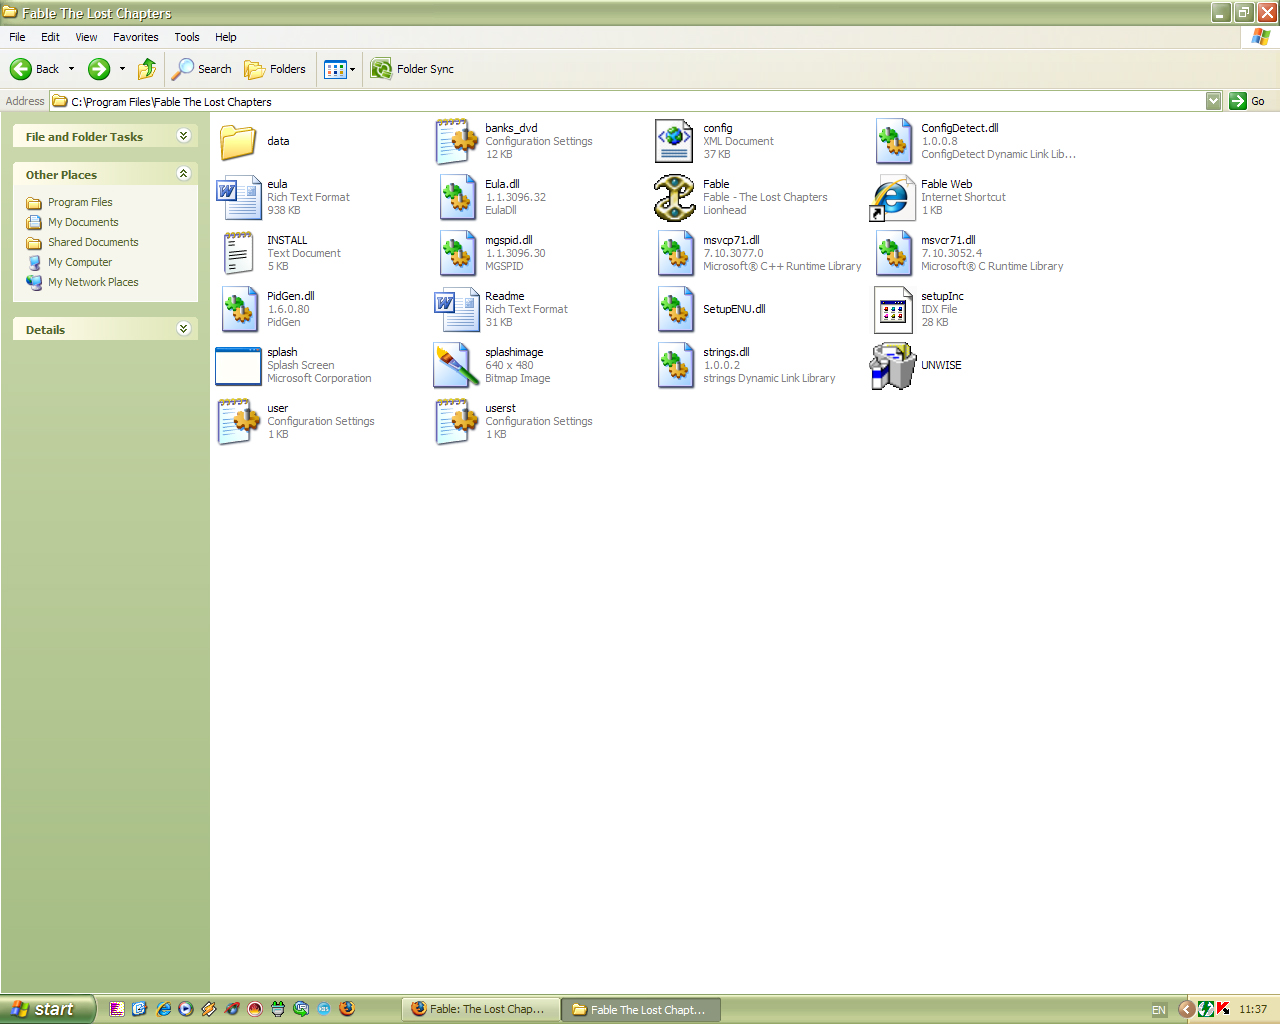Viewport: 1280px width, 1024px height.
Task: Click the UNWISE uninstaller icon
Action: [x=893, y=365]
